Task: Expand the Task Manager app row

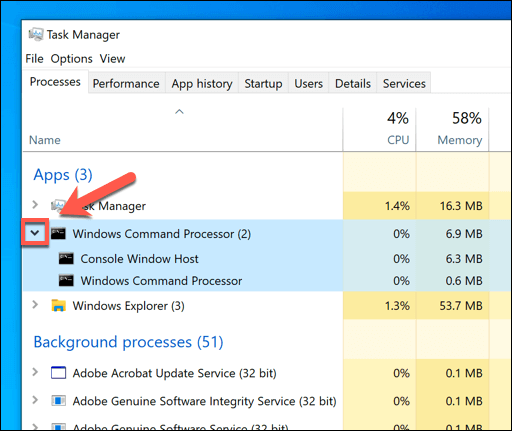Action: click(x=35, y=204)
